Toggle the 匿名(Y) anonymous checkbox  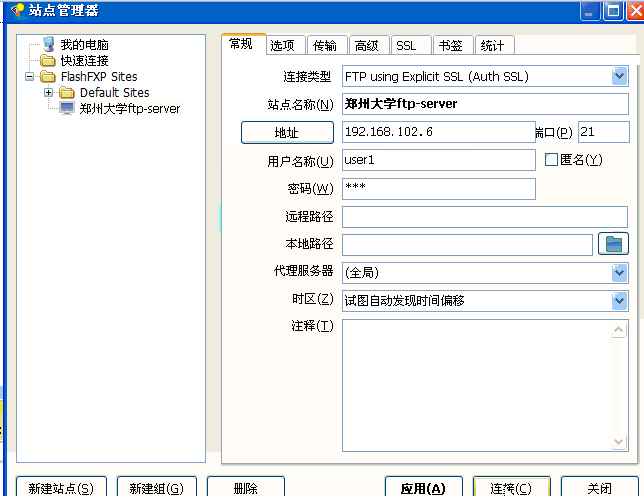pos(551,159)
